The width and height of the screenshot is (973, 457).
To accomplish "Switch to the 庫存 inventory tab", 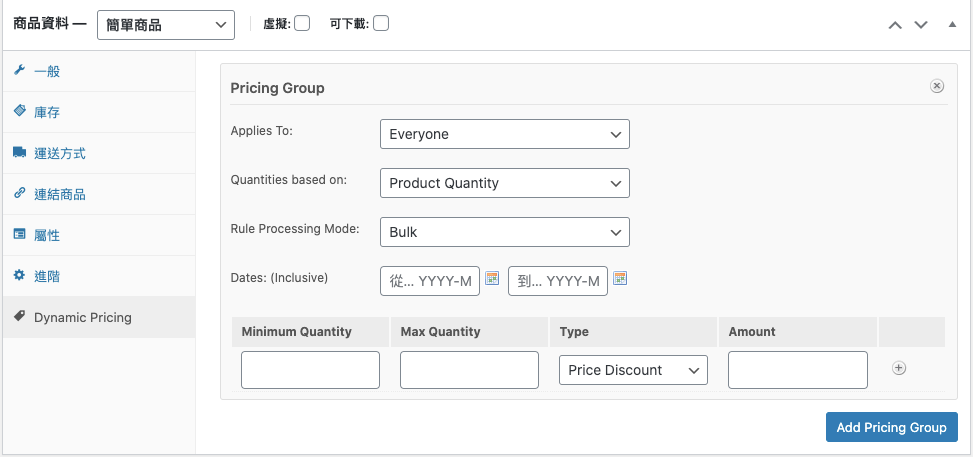I will tap(47, 112).
